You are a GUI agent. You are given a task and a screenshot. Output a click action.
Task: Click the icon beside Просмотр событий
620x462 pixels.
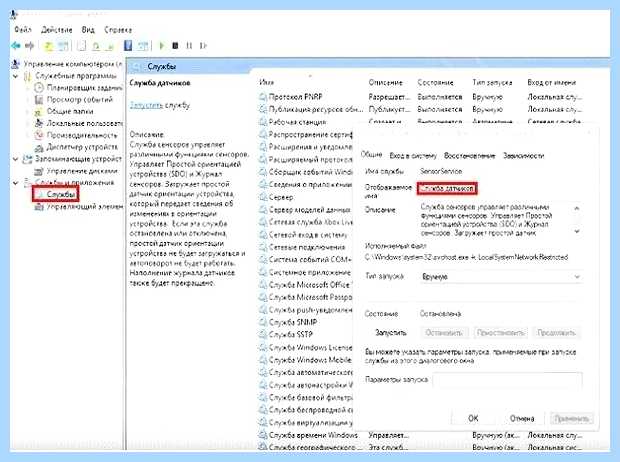pos(39,100)
